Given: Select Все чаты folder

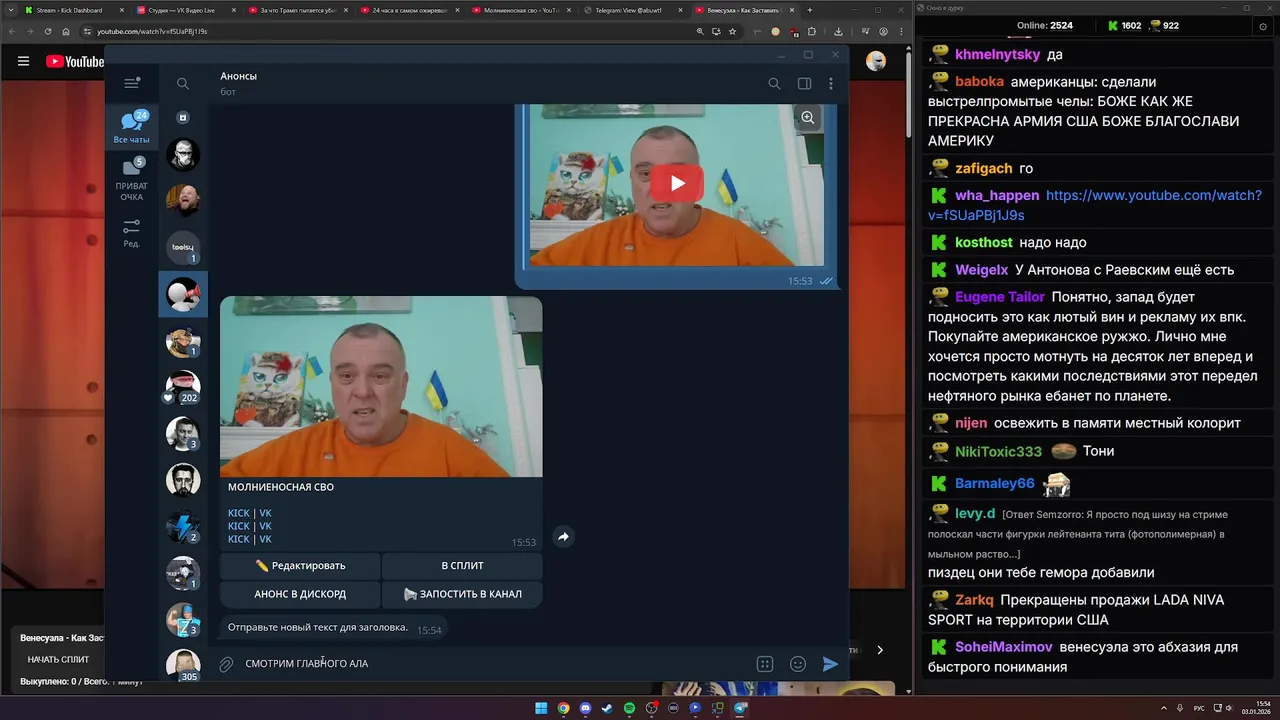Looking at the screenshot, I should (x=131, y=127).
